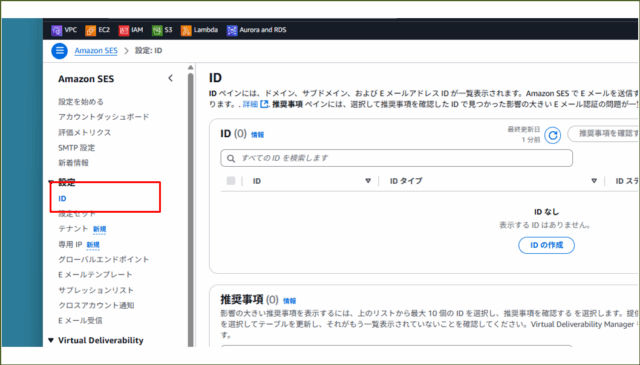Image resolution: width=640 pixels, height=365 pixels.
Task: Open the 情報 link beside 推奨事項 (0)
Action: point(289,301)
